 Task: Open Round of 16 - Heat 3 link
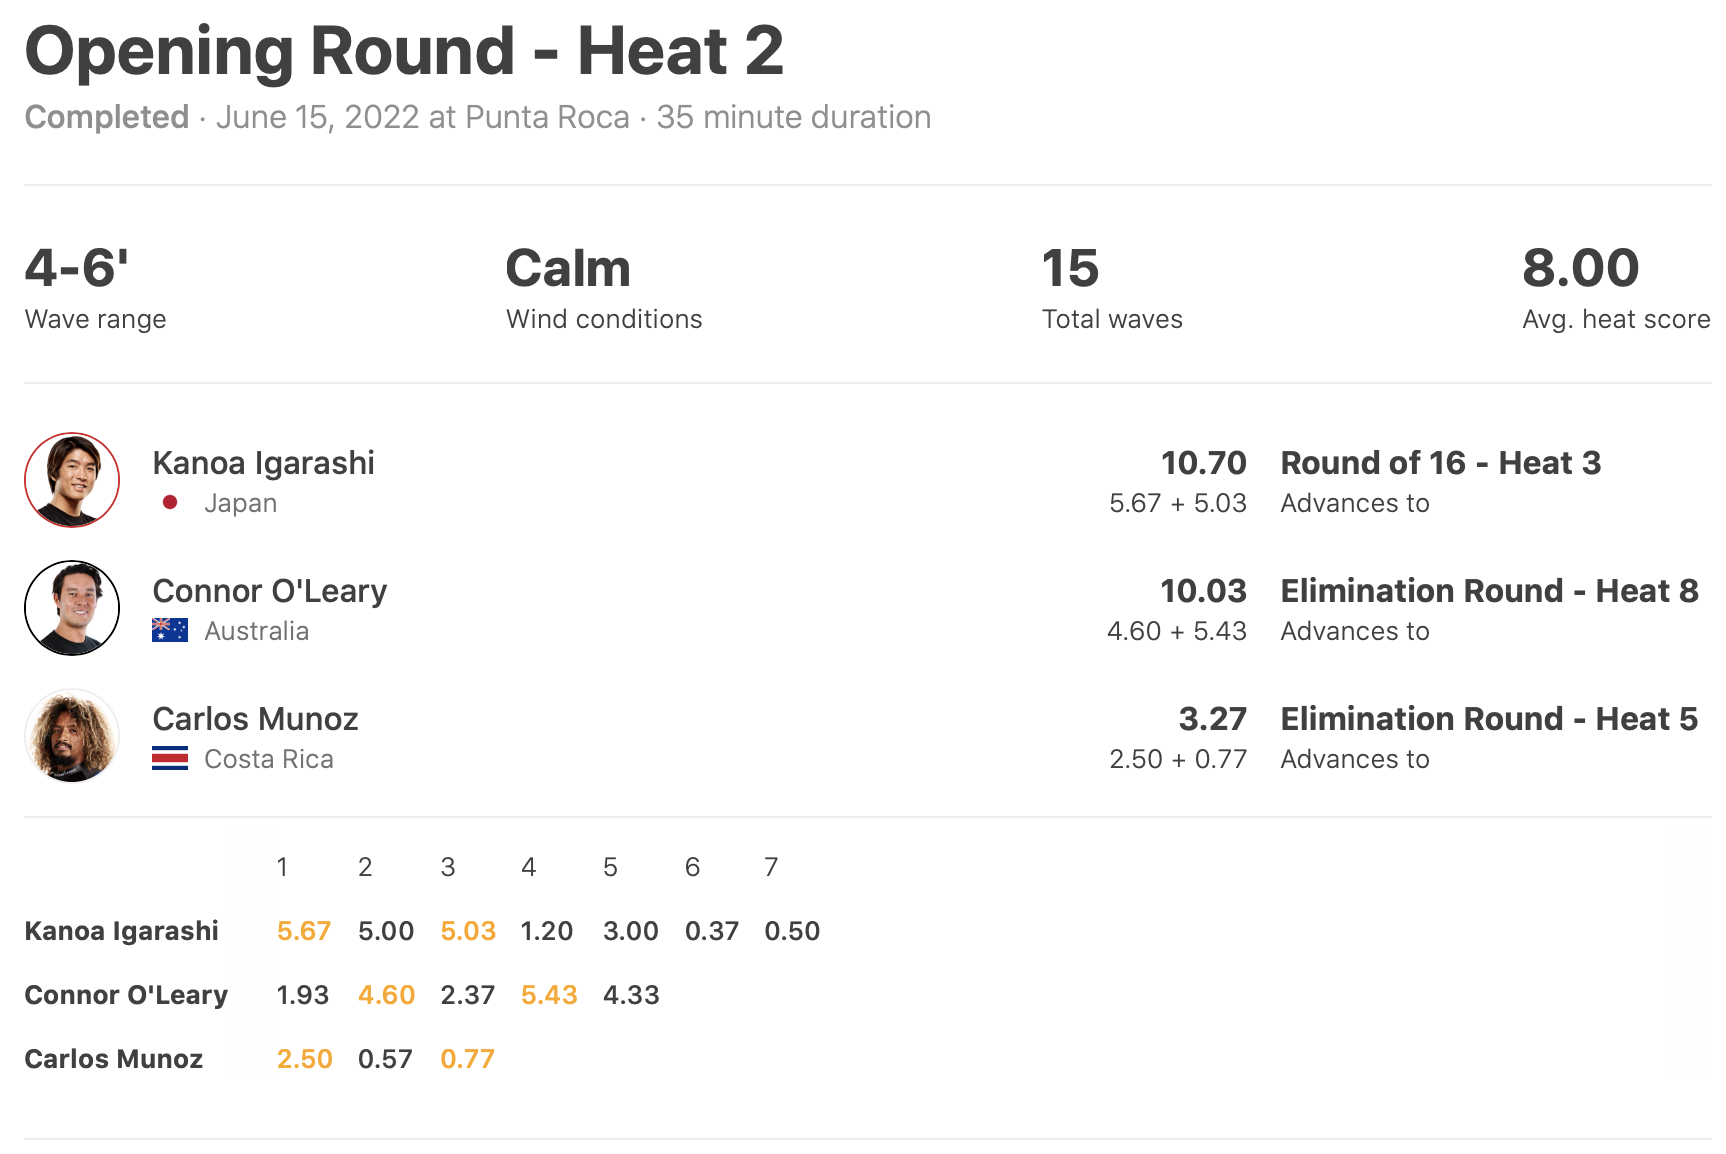(1440, 463)
